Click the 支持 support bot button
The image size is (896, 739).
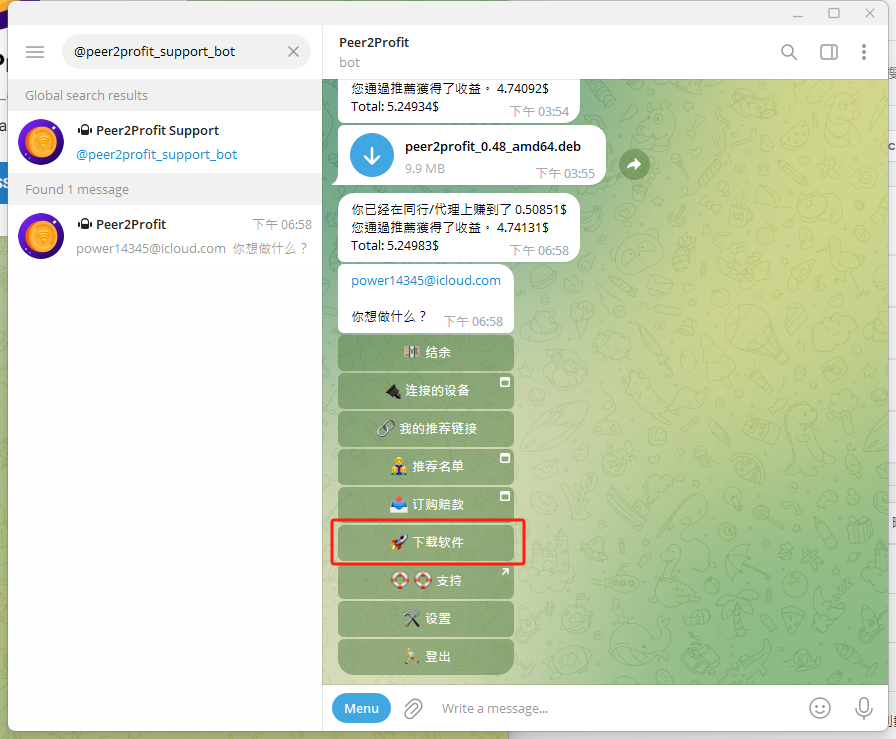click(426, 581)
